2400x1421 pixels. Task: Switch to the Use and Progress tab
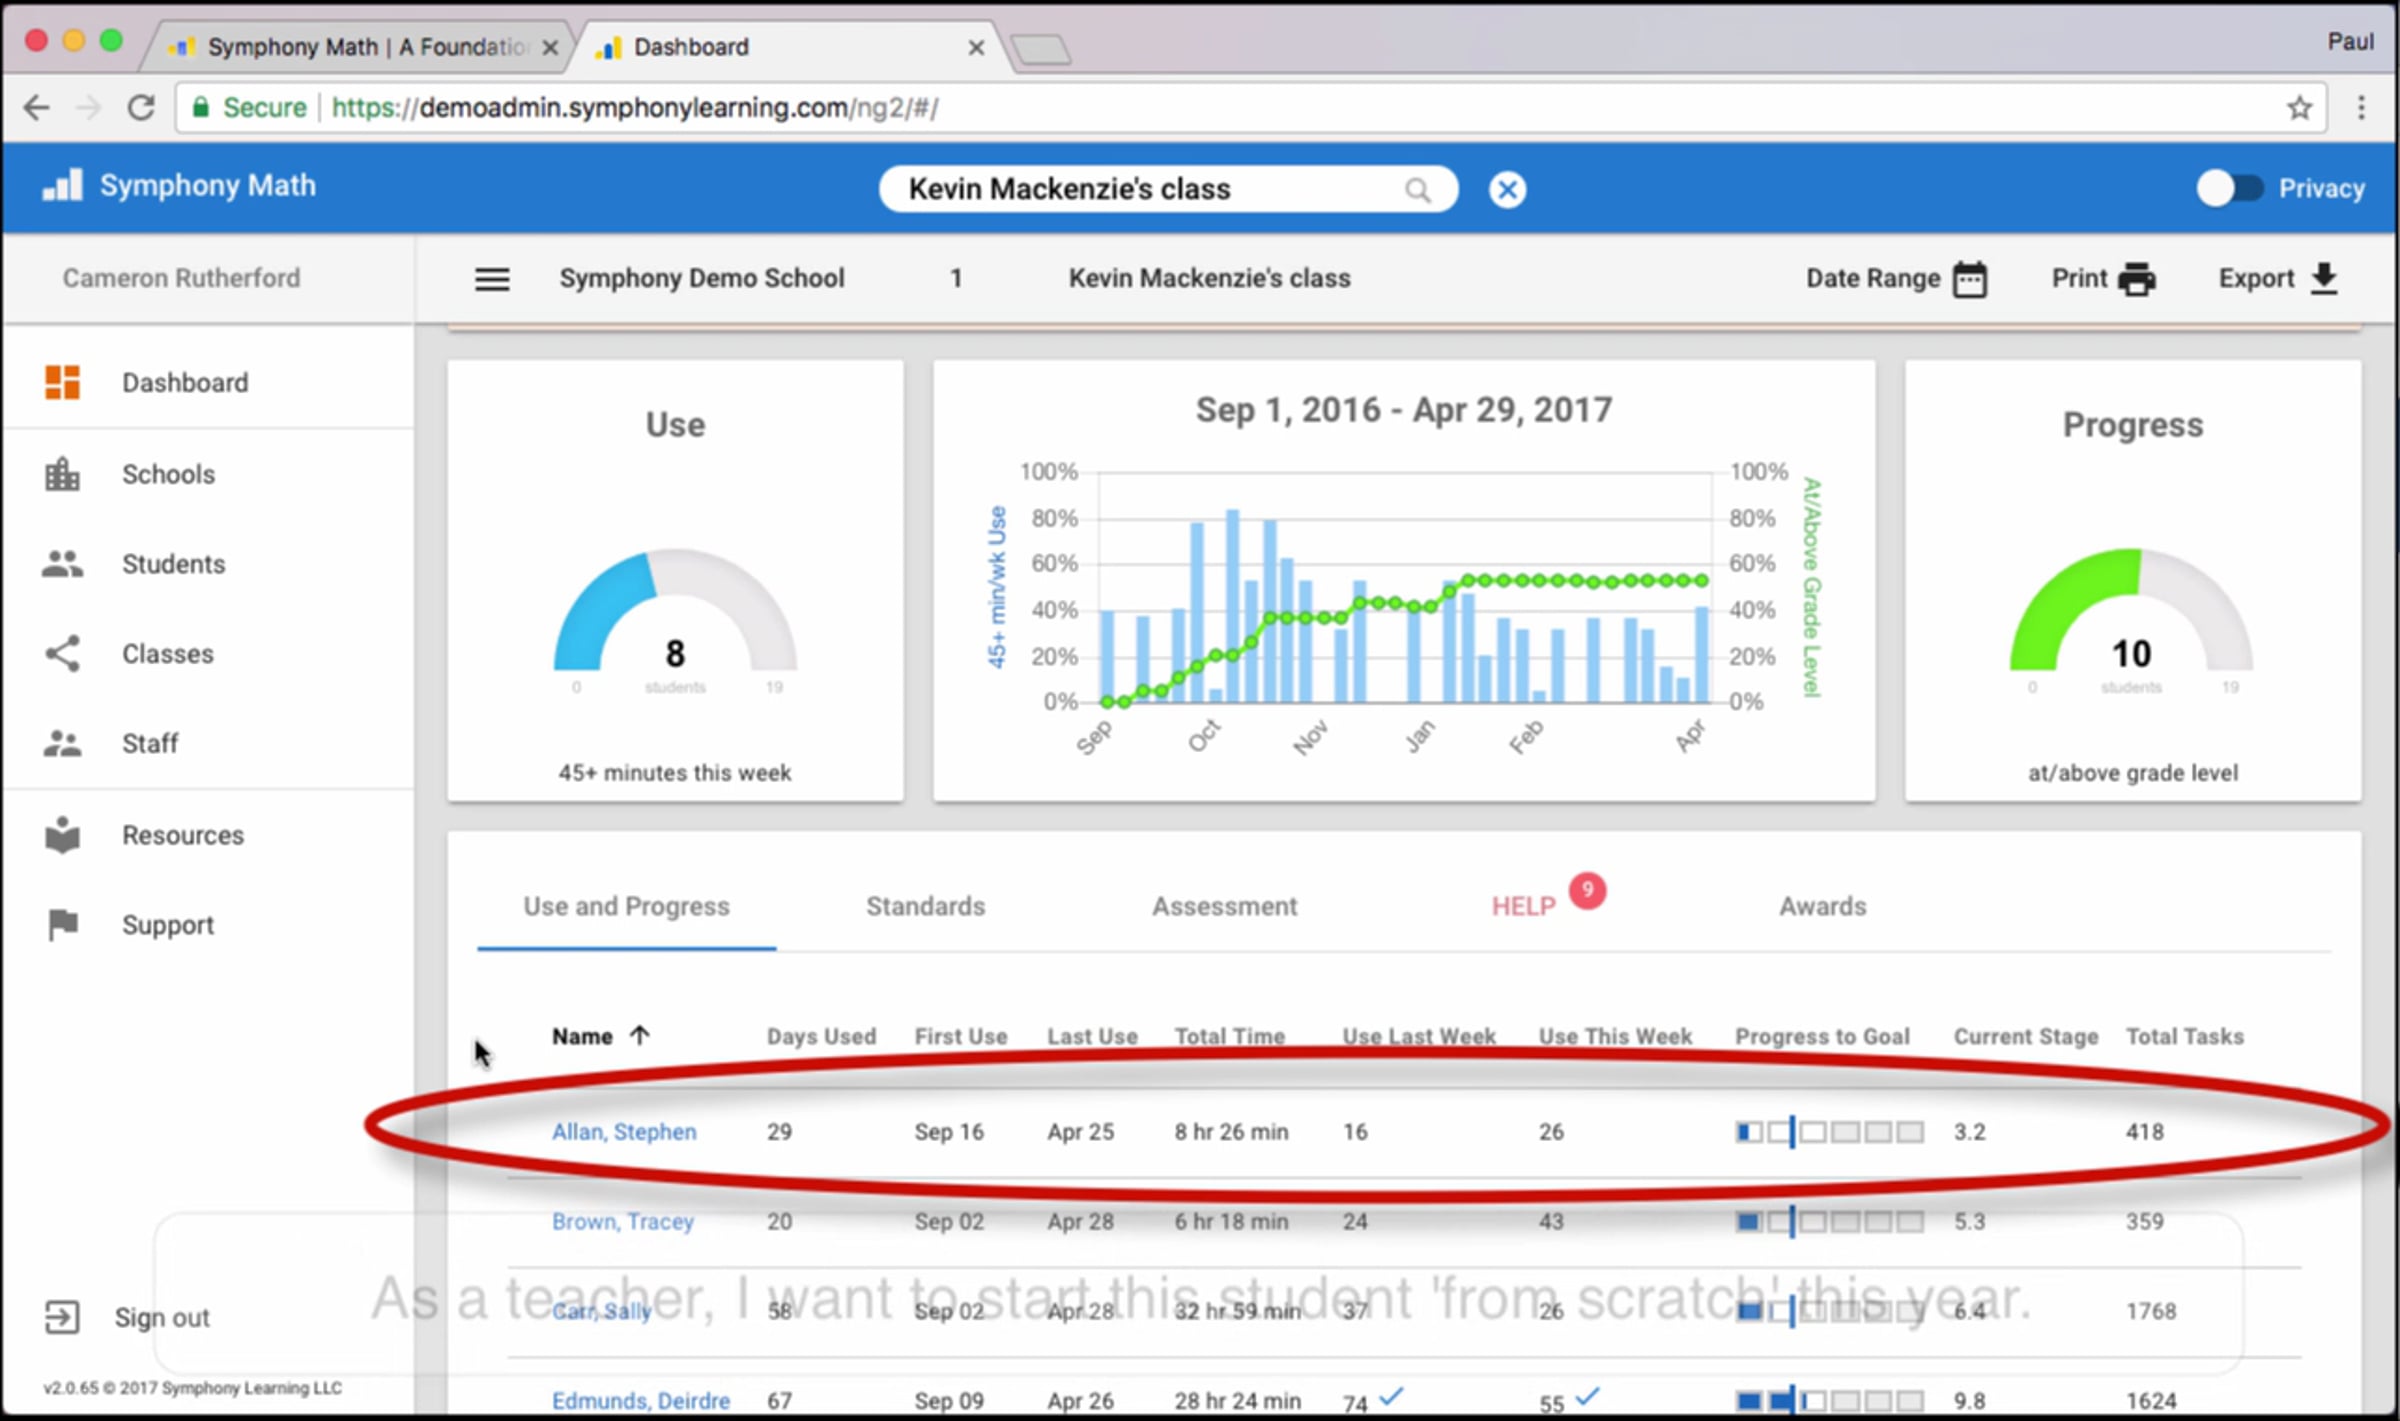[x=627, y=906]
